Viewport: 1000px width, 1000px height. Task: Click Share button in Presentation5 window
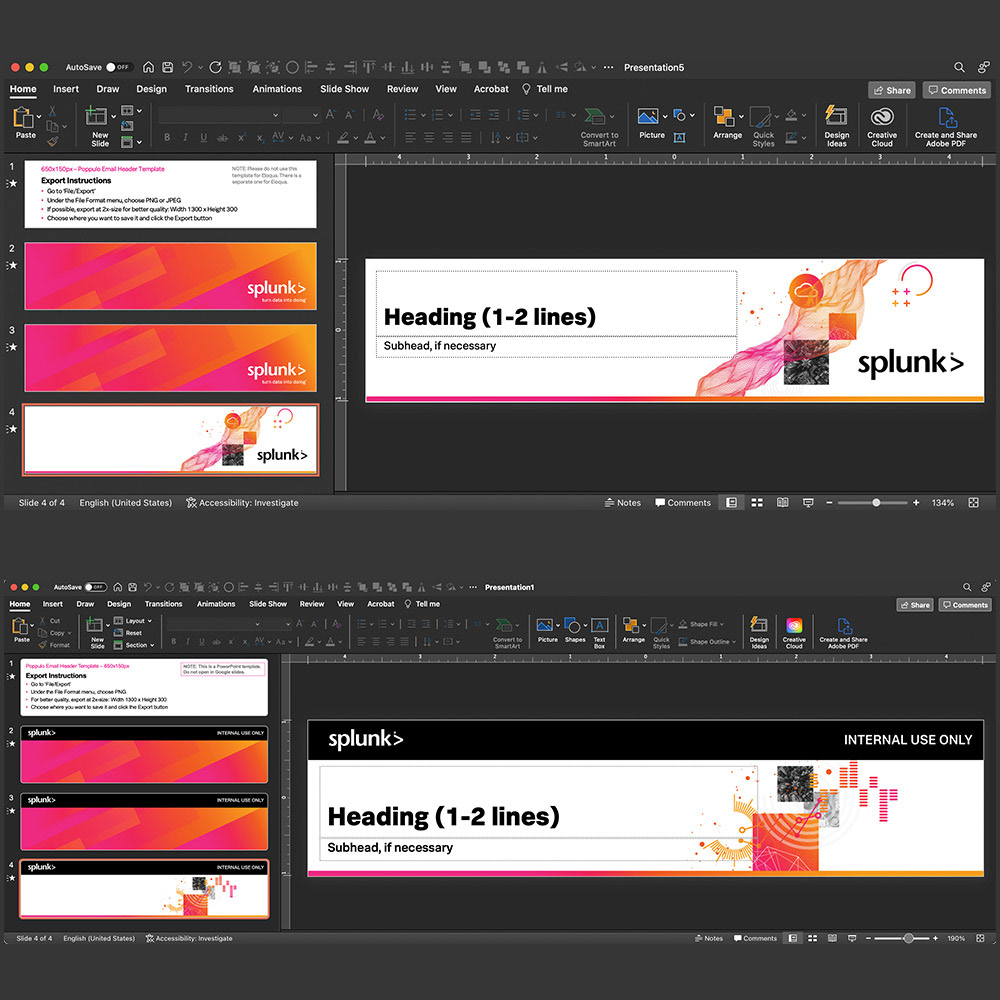(892, 90)
